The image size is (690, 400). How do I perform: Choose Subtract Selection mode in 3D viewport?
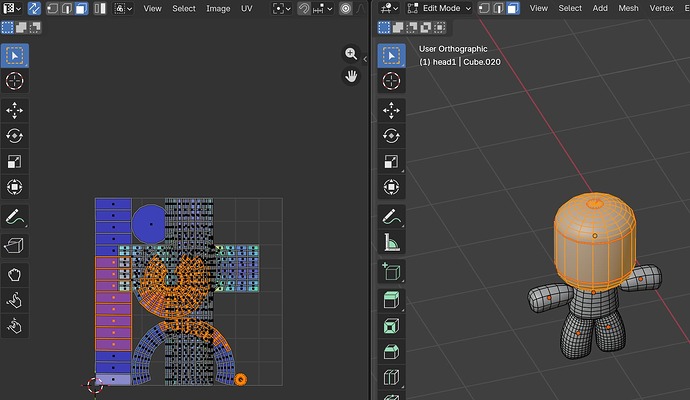(x=411, y=28)
